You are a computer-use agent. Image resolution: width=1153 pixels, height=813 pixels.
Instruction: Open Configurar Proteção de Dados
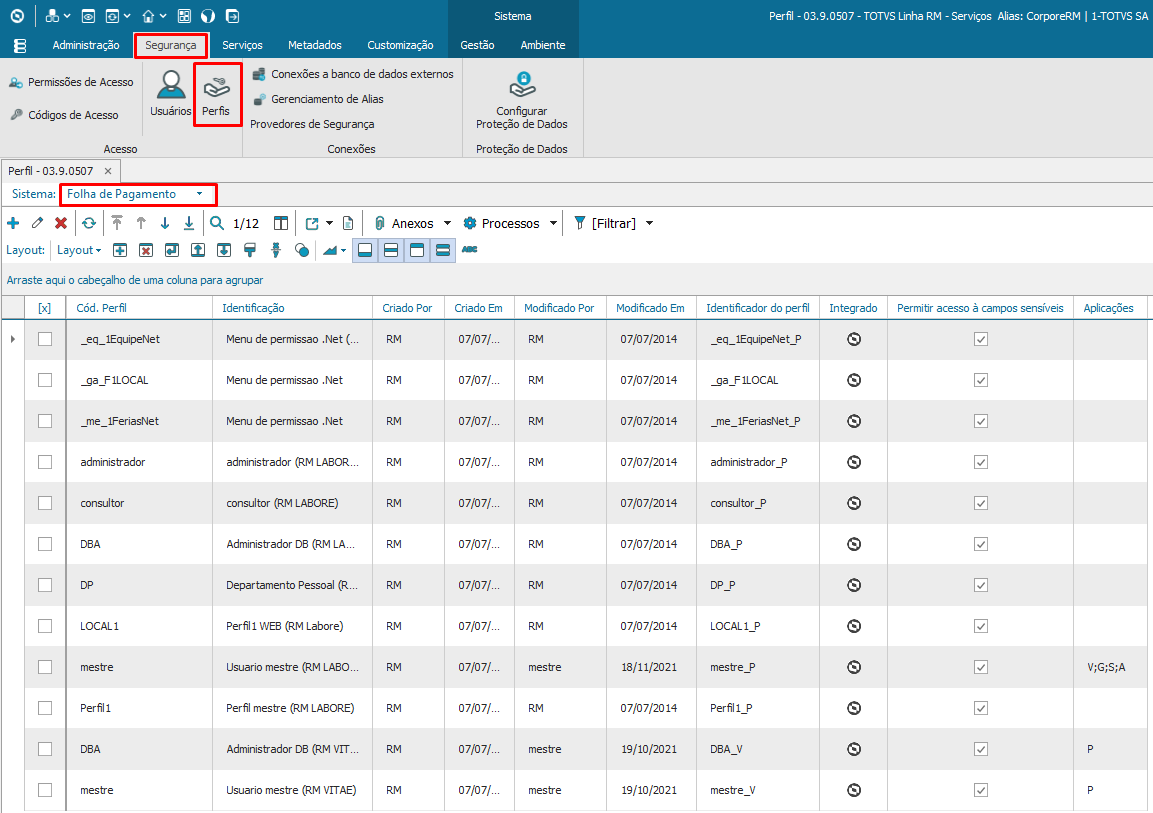pos(521,101)
